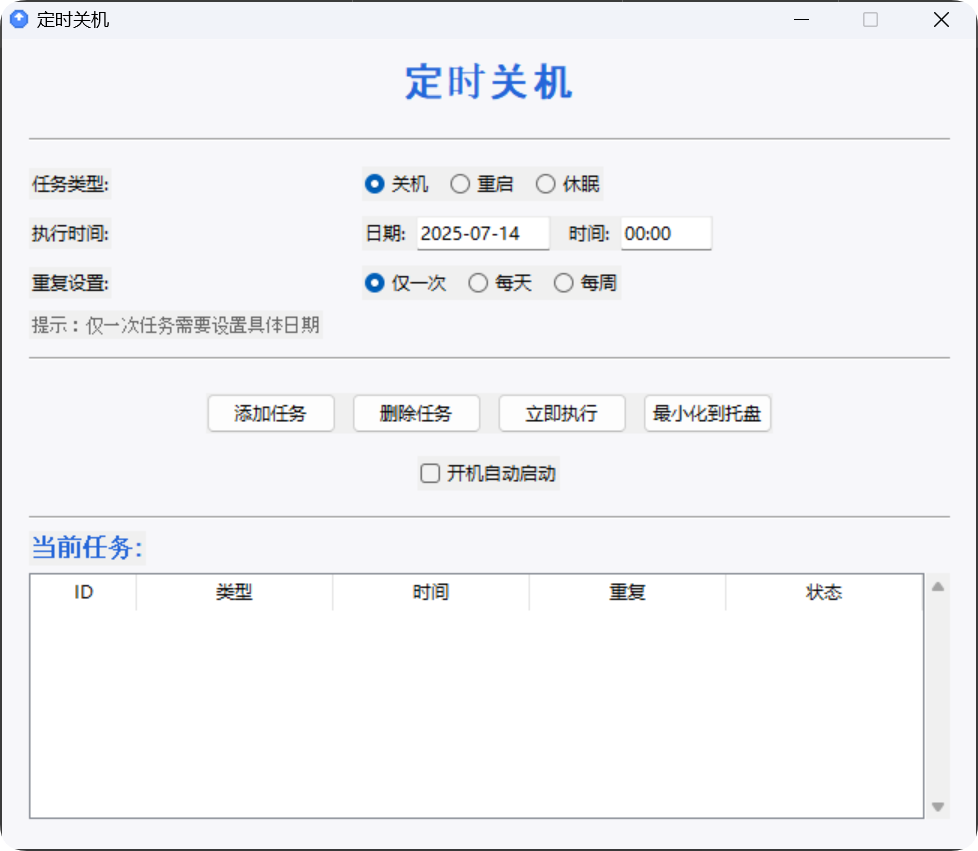Click the 删除任务 (Delete Task) button
Image resolution: width=978 pixels, height=851 pixels.
pyautogui.click(x=416, y=413)
